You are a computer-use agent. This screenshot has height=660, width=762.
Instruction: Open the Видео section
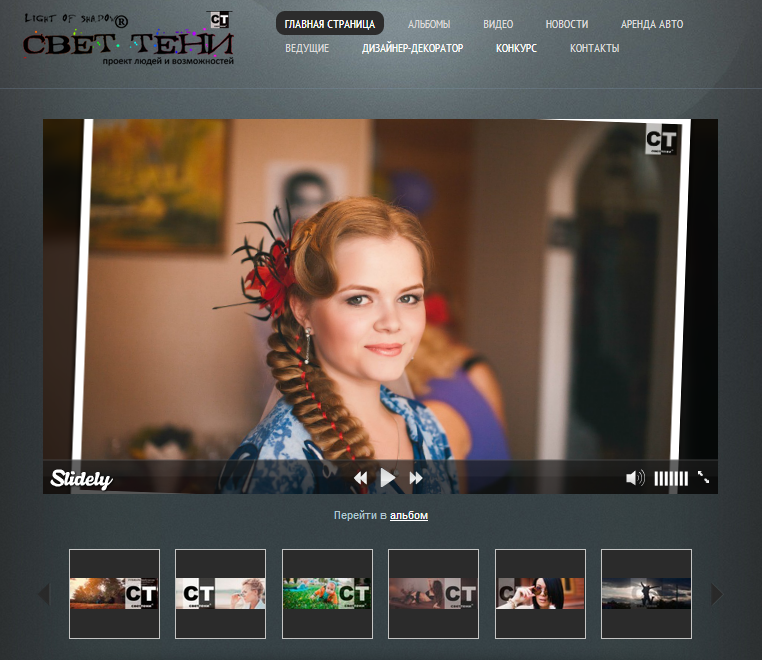tap(498, 24)
